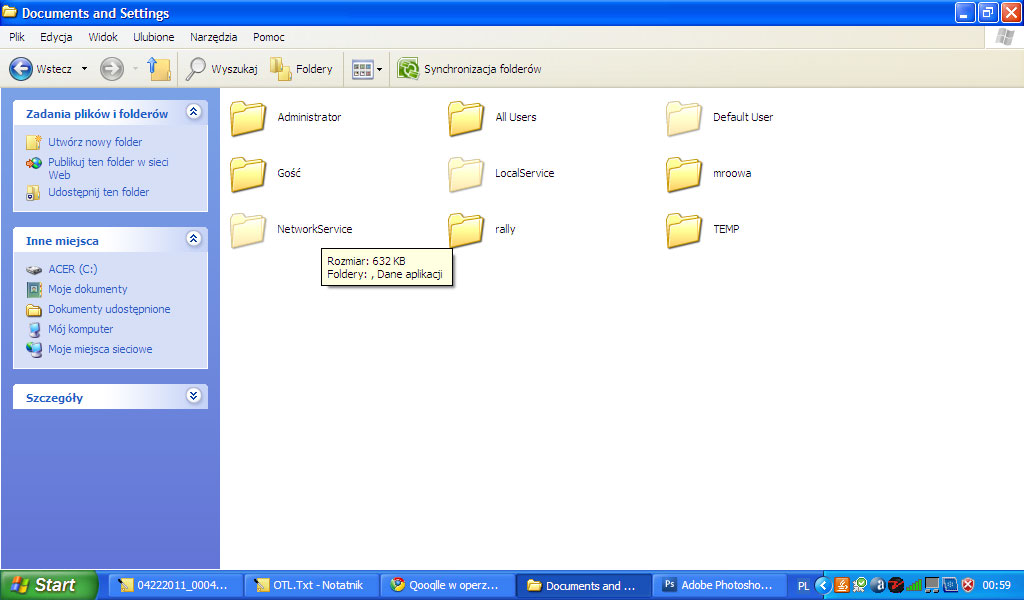This screenshot has width=1024, height=600.
Task: Switch to the Chrome Qooqlle taskbar window
Action: coord(447,586)
